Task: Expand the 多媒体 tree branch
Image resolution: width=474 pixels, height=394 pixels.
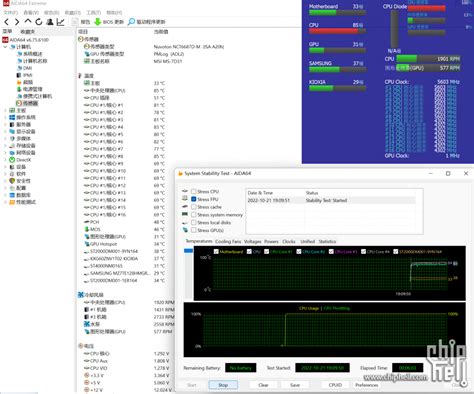Action: (x=5, y=138)
